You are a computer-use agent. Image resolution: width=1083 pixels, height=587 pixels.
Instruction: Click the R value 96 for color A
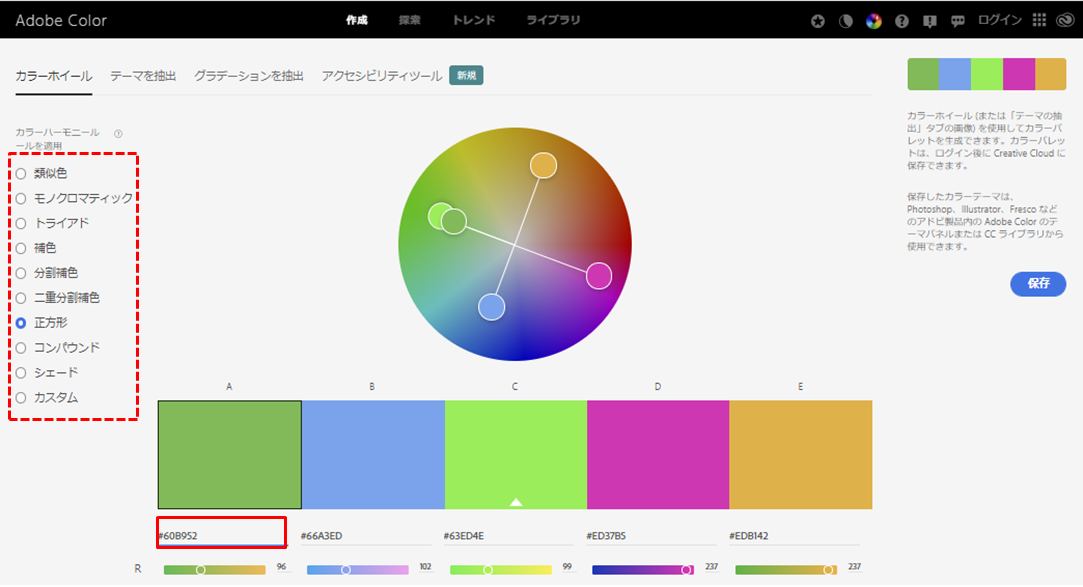tap(281, 567)
